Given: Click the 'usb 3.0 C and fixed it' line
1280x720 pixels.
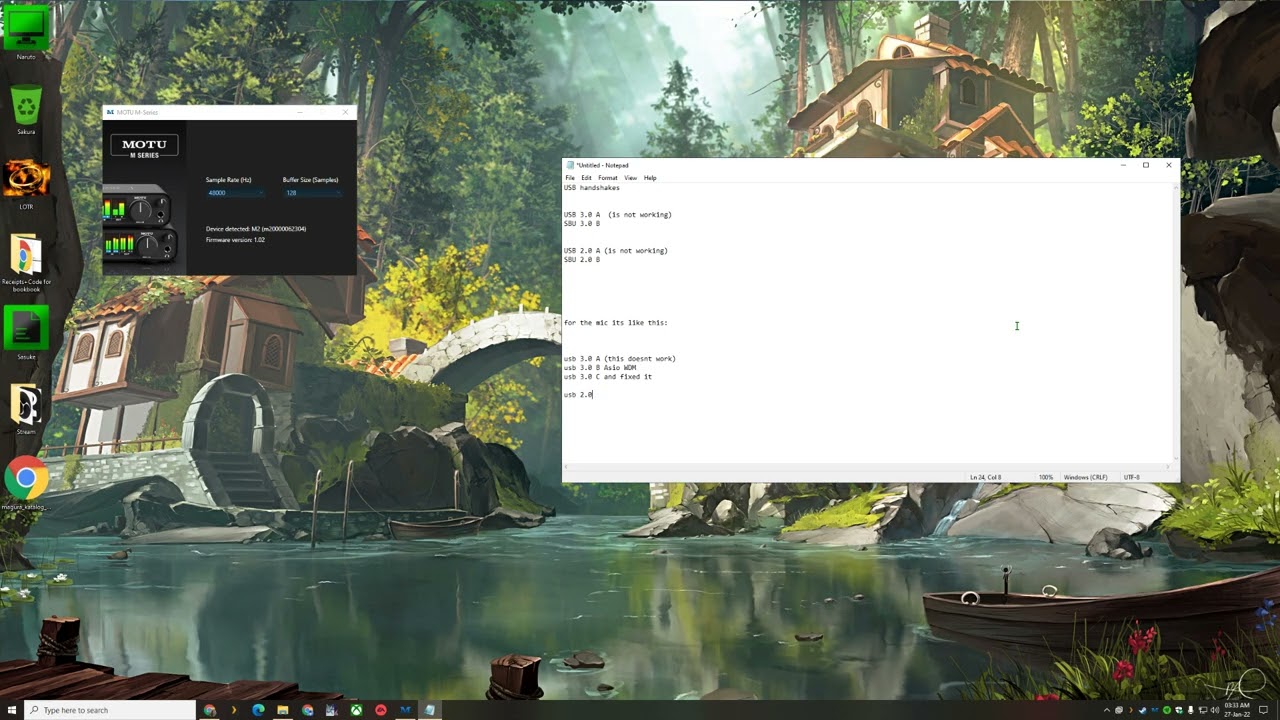Looking at the screenshot, I should point(608,377).
